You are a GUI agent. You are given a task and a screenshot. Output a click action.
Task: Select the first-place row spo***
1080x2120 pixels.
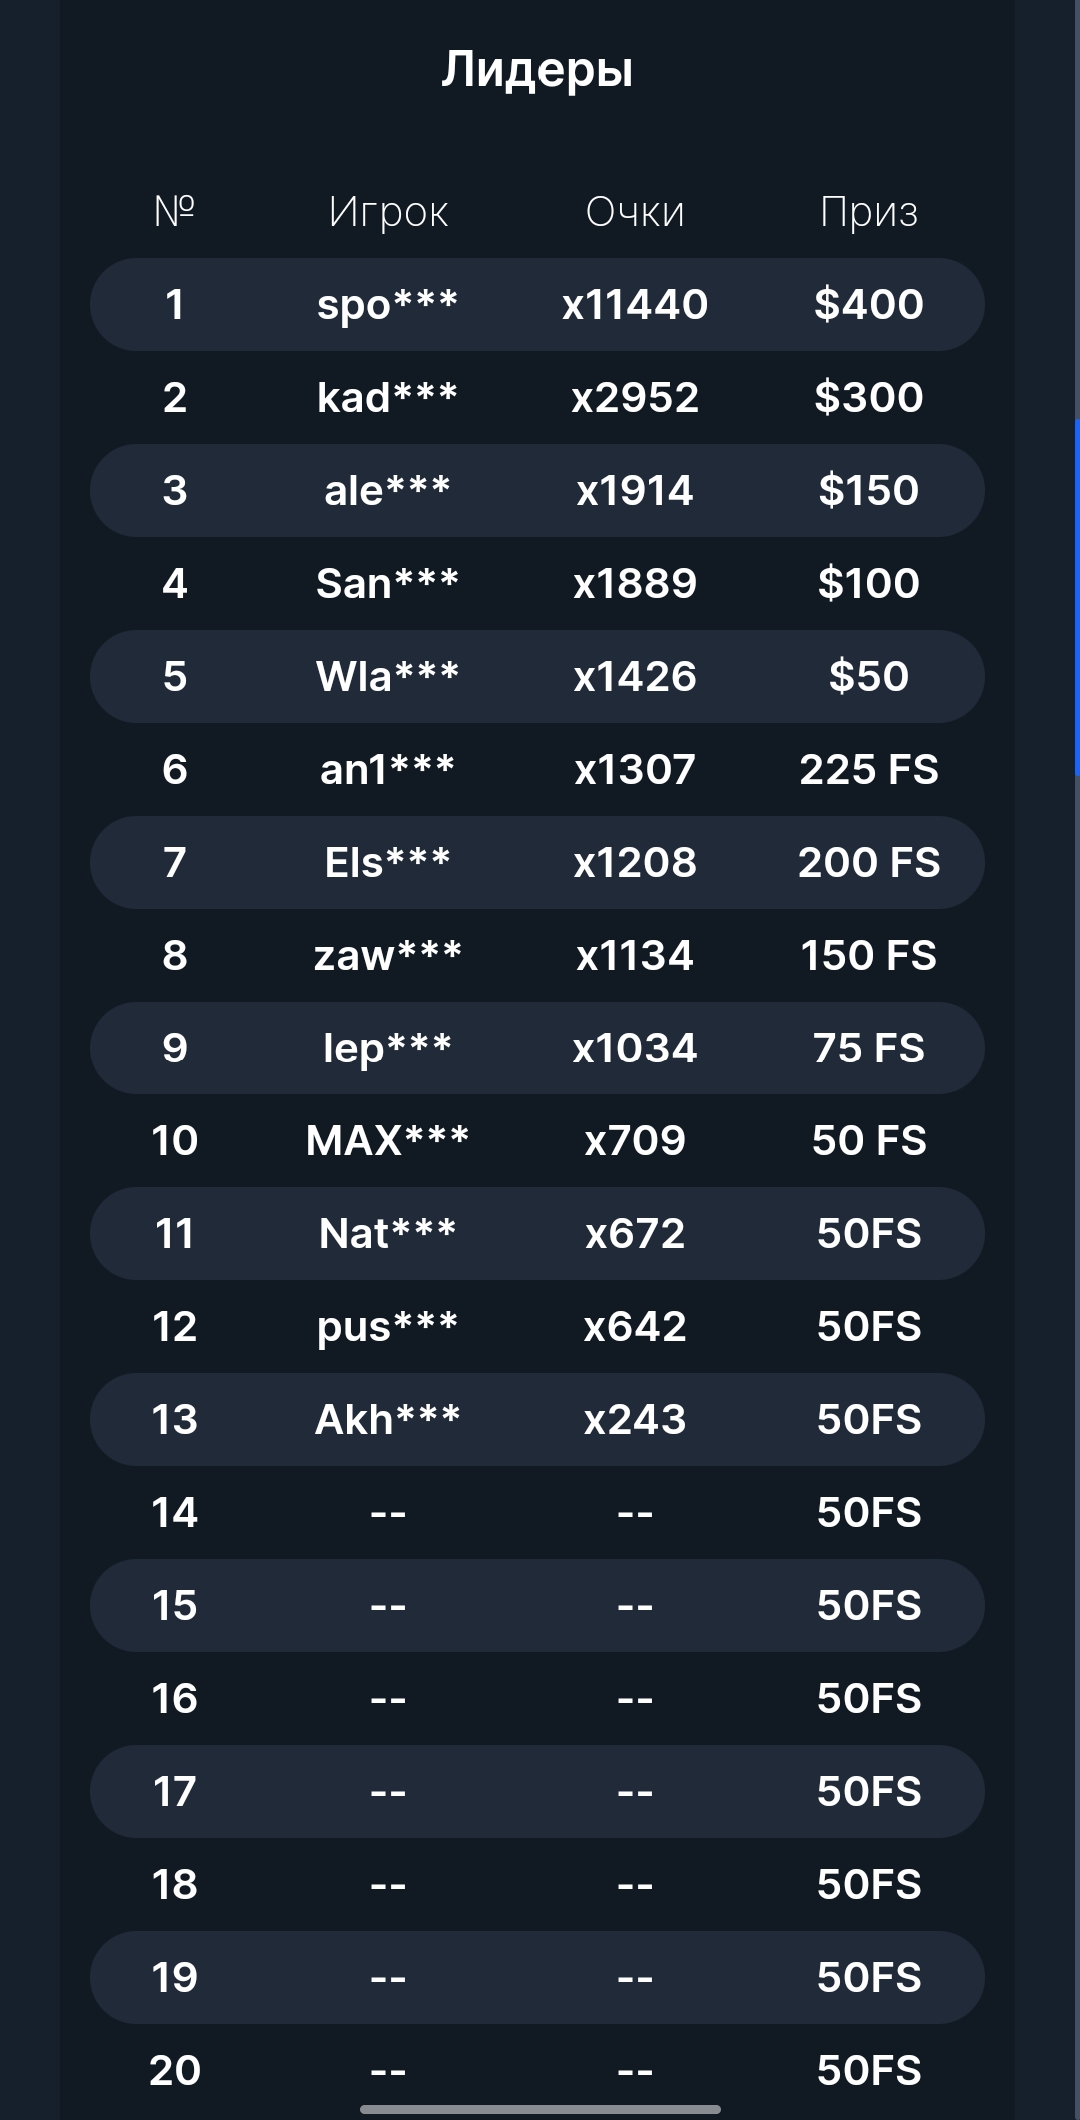537,304
